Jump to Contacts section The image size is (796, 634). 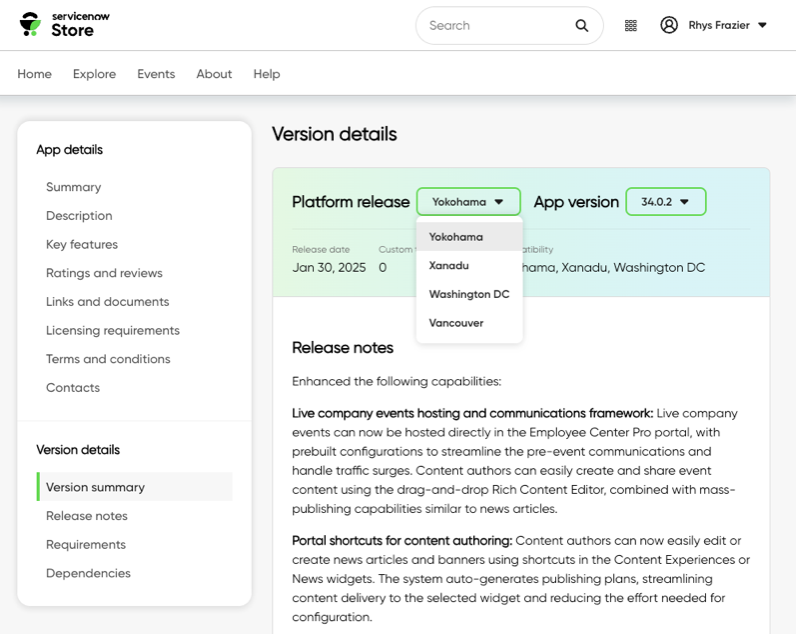[x=73, y=388]
